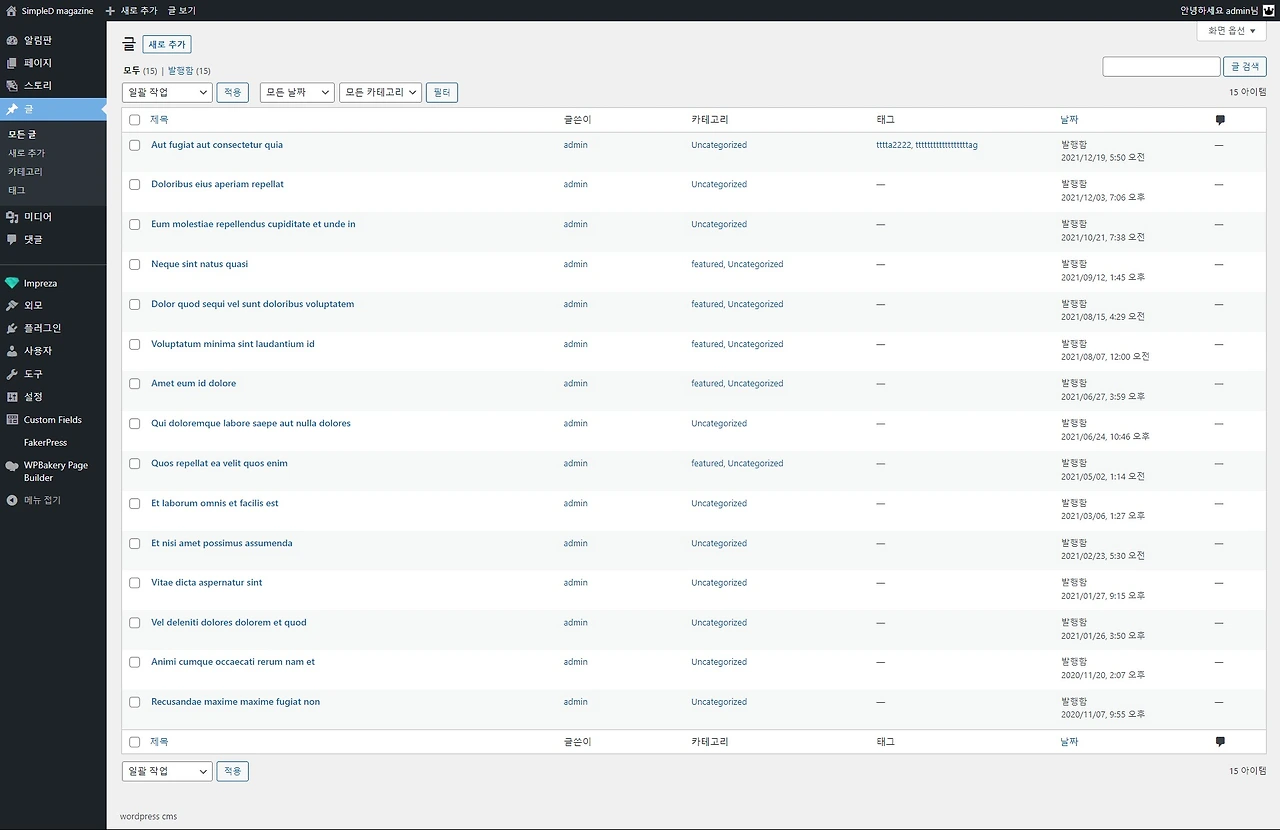Click the Impreza diamond icon
1280x830 pixels.
pyautogui.click(x=12, y=283)
